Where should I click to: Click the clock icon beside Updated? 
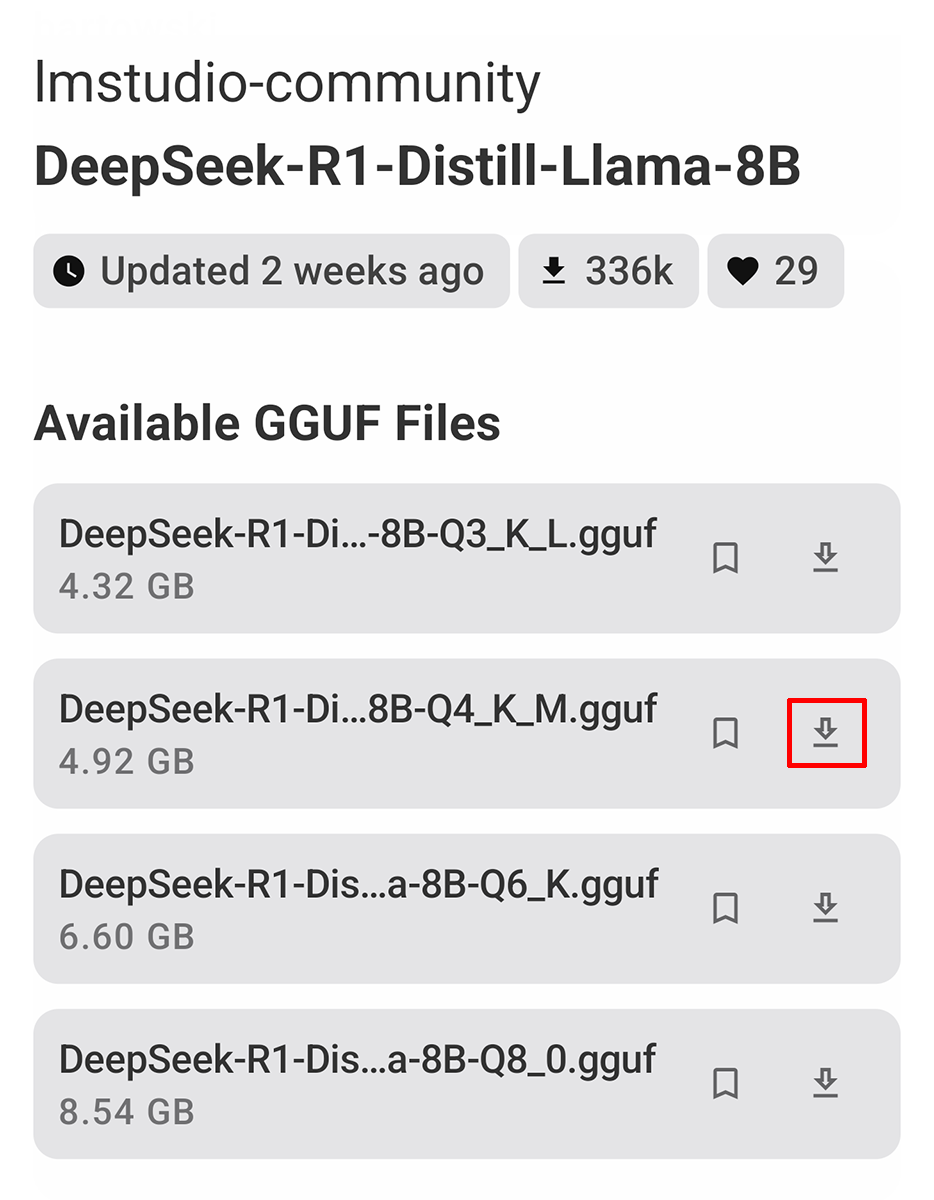tap(69, 271)
